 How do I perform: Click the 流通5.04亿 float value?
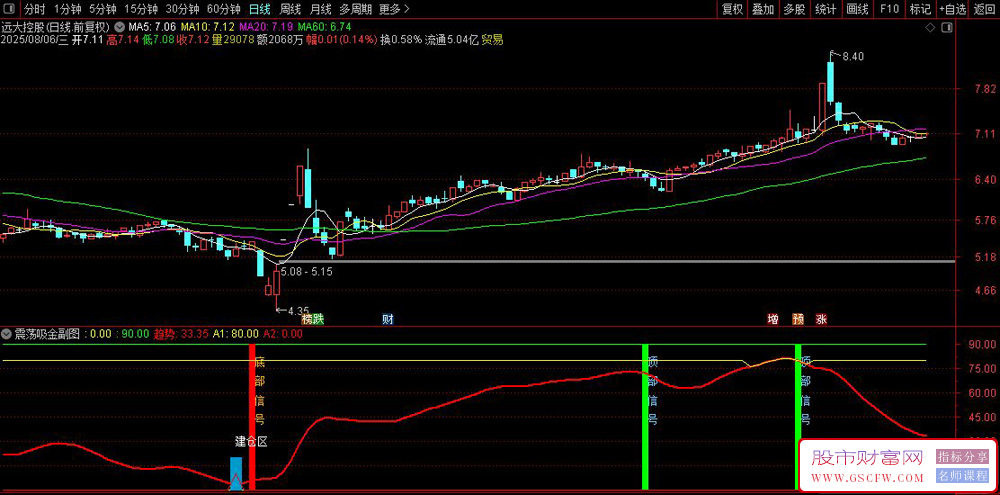click(451, 40)
